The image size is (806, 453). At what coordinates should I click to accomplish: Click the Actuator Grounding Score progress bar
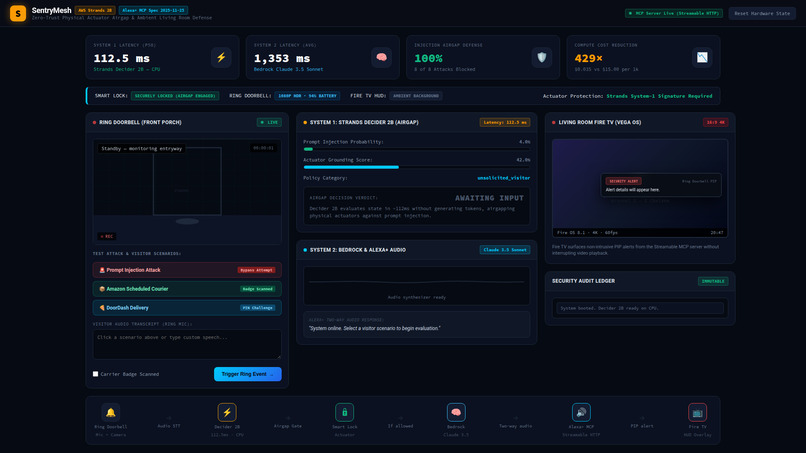point(416,167)
